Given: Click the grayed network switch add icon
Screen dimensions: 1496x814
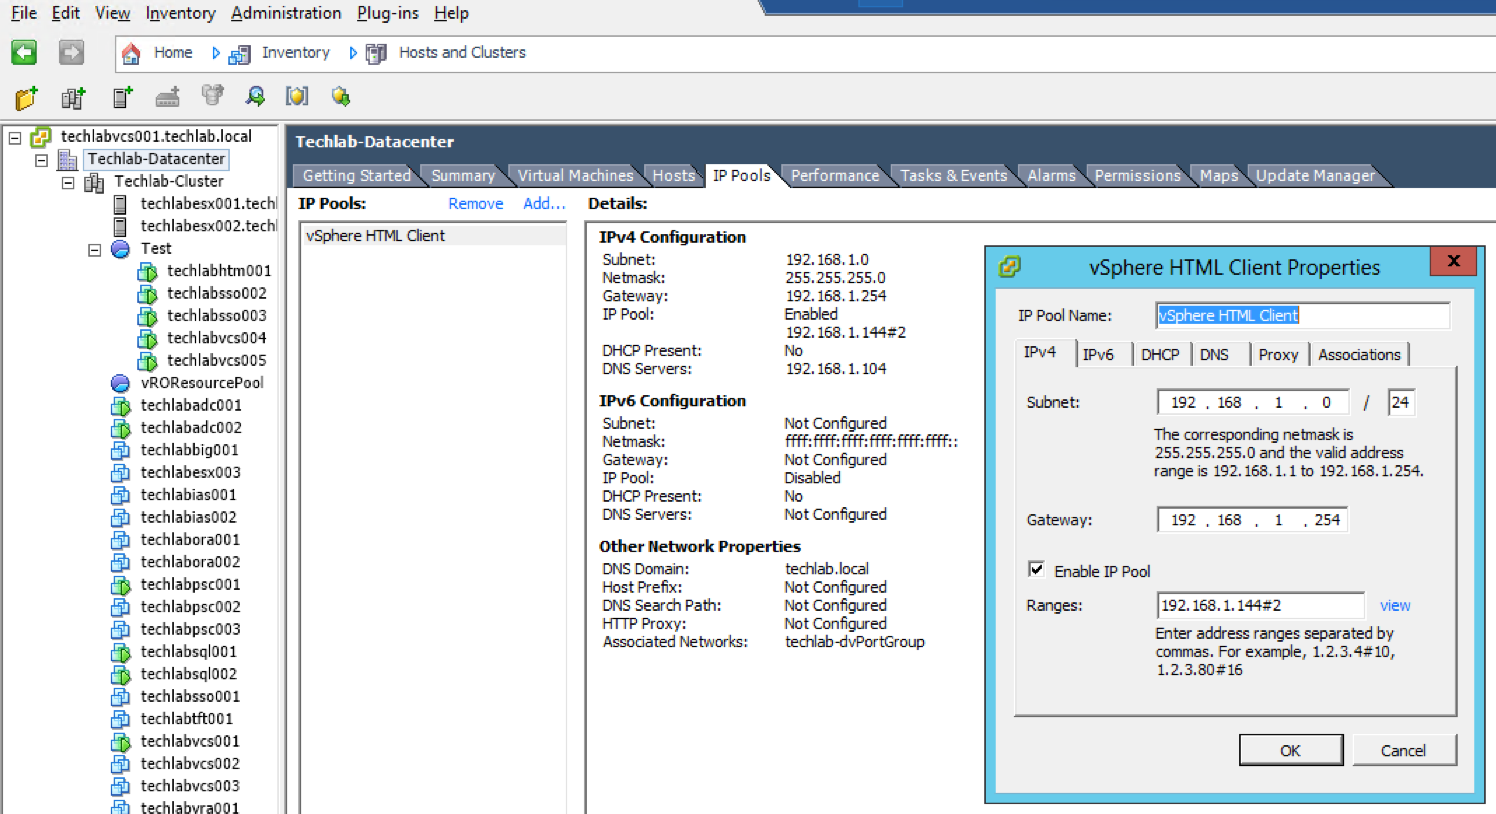Looking at the screenshot, I should click(x=167, y=97).
